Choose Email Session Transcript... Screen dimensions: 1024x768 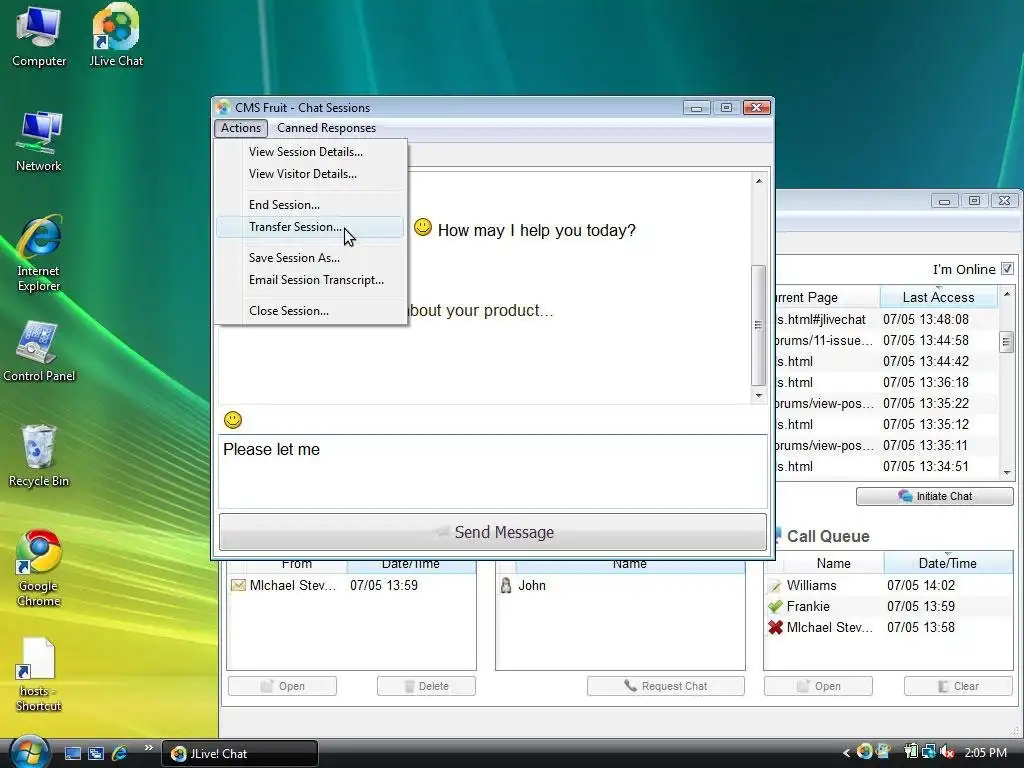pos(316,280)
